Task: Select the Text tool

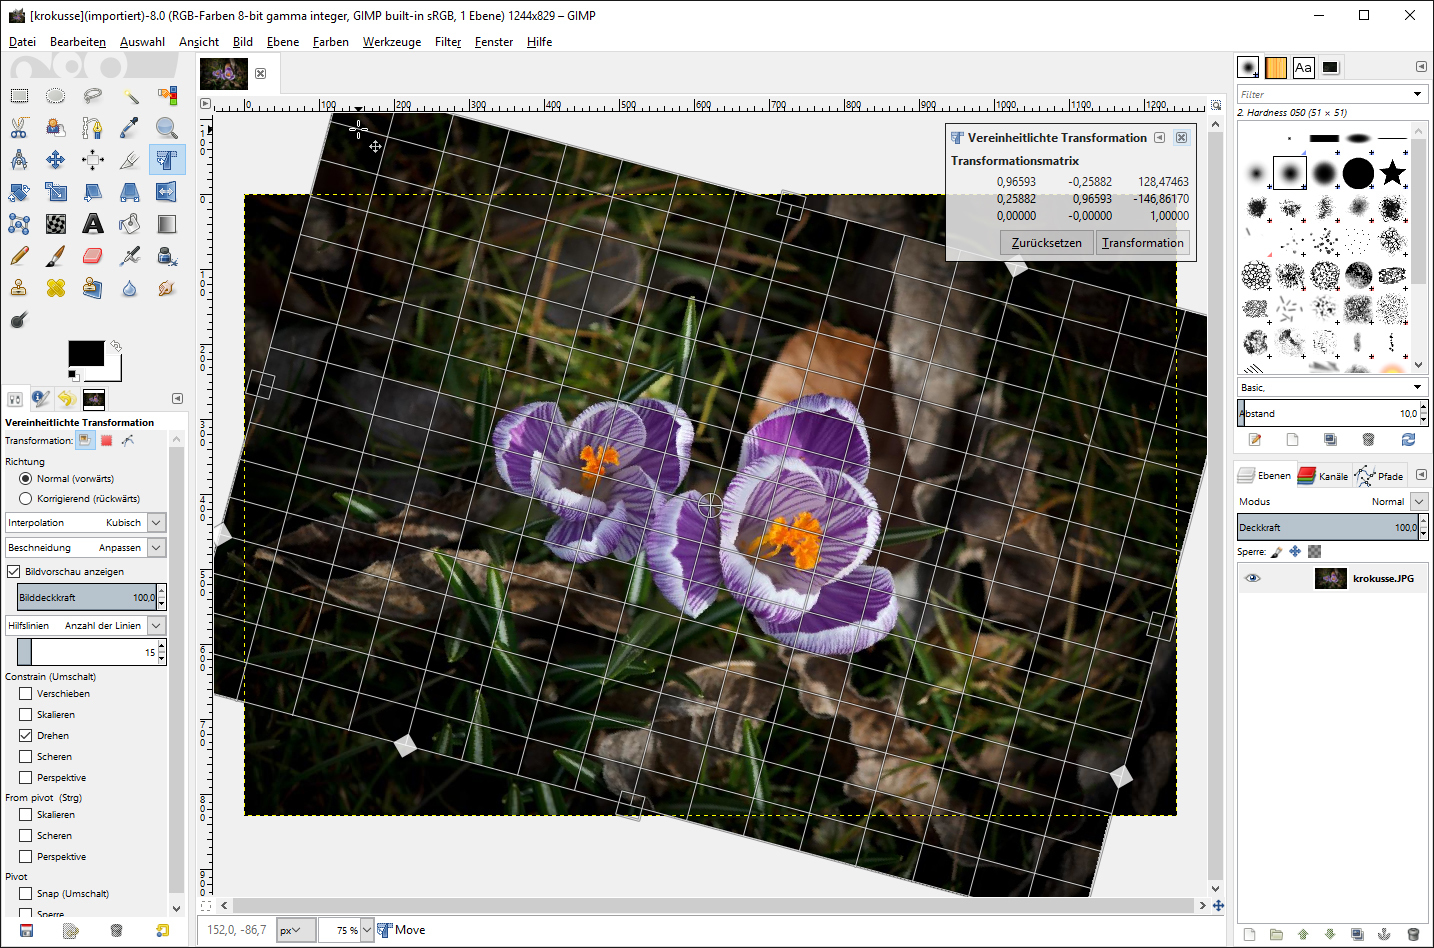Action: [x=93, y=224]
